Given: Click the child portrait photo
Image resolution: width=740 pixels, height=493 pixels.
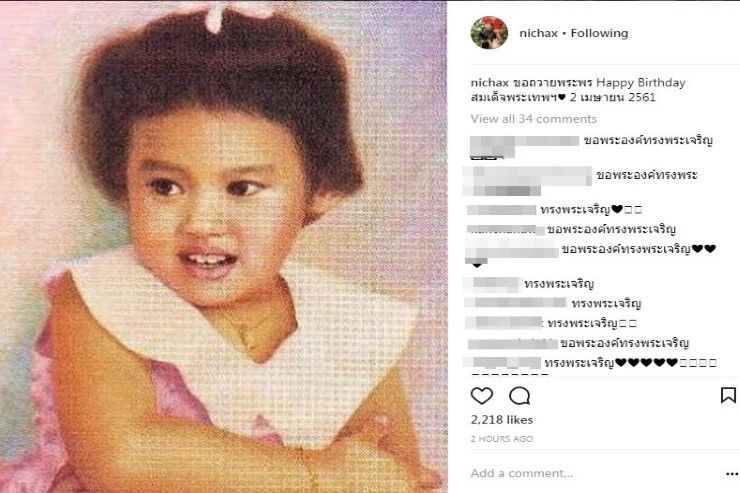Looking at the screenshot, I should pos(224,247).
